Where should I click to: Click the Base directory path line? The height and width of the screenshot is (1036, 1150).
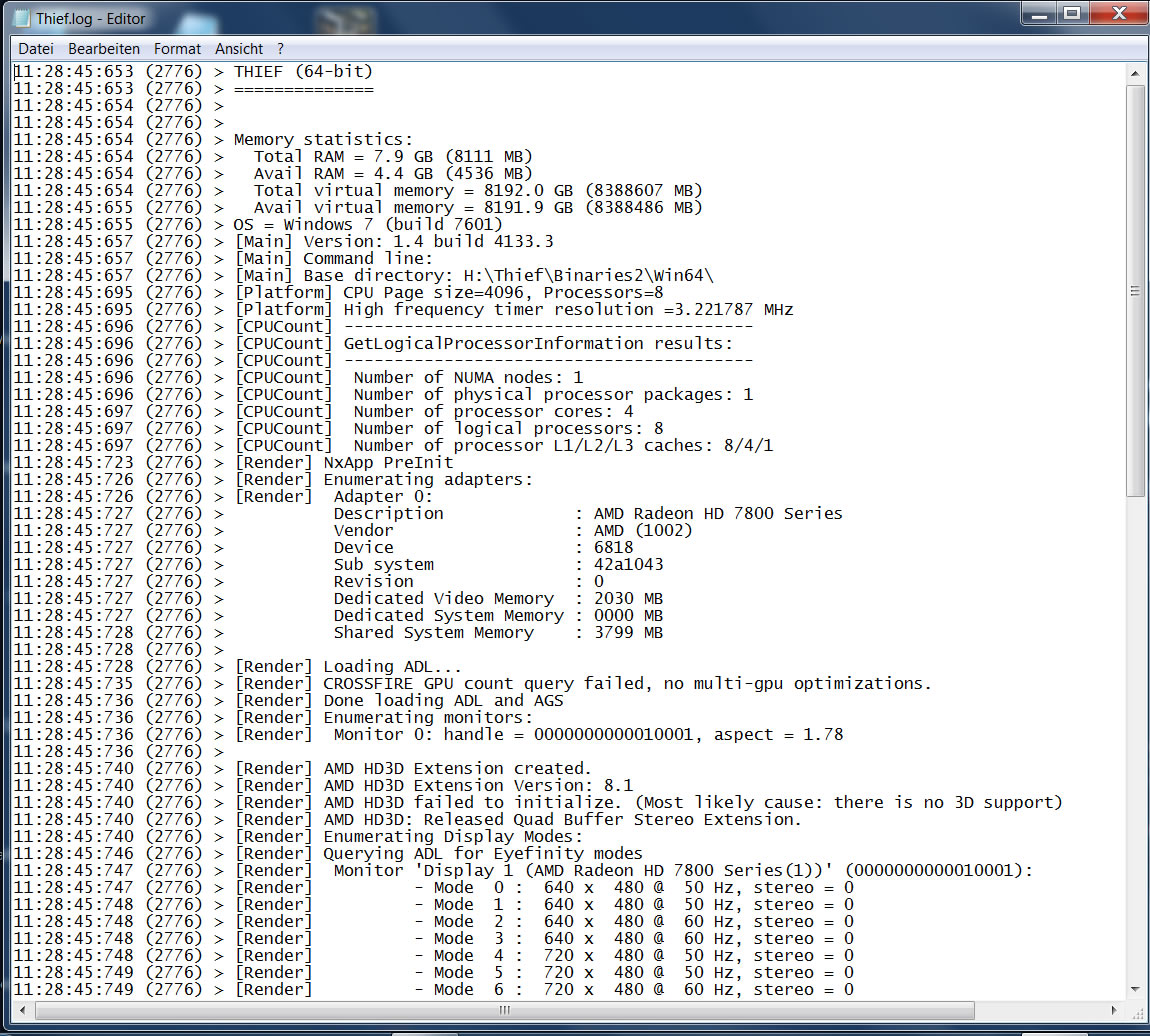474,276
